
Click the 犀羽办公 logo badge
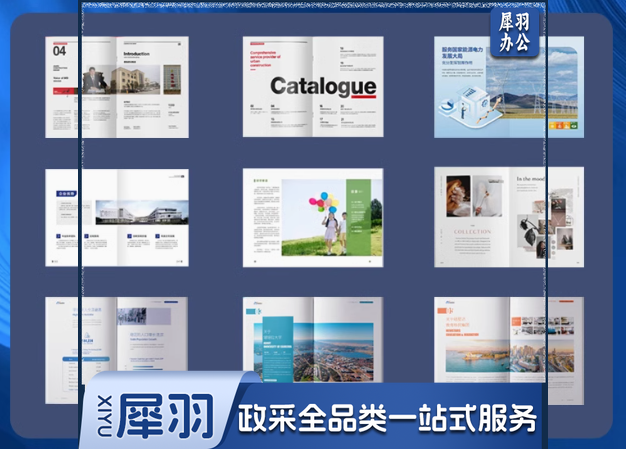(516, 32)
